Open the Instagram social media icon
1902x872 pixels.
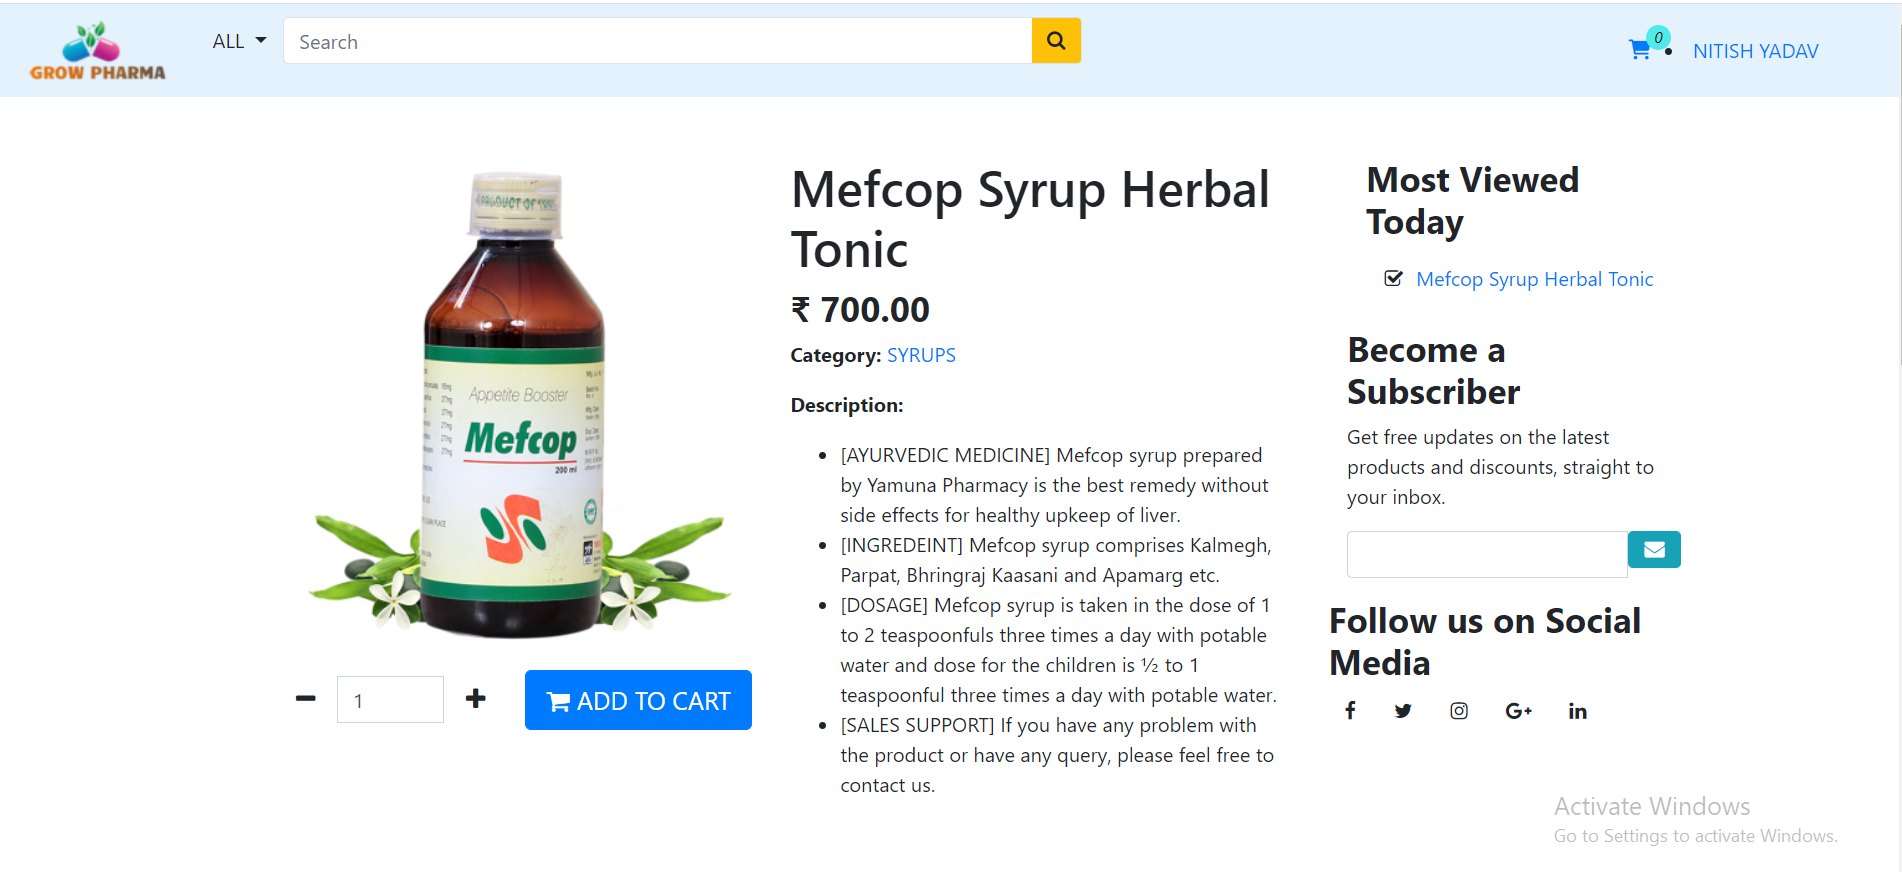pos(1459,710)
